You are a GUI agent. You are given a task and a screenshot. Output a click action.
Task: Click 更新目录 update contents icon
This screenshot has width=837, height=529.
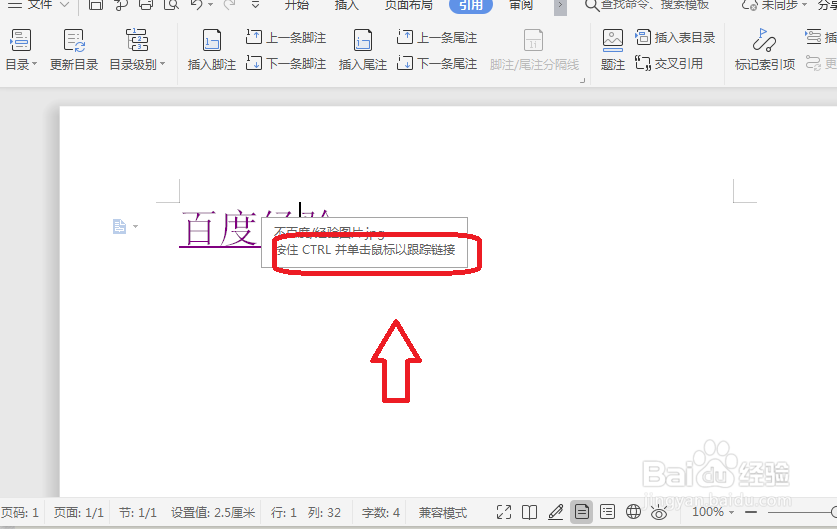tap(74, 50)
